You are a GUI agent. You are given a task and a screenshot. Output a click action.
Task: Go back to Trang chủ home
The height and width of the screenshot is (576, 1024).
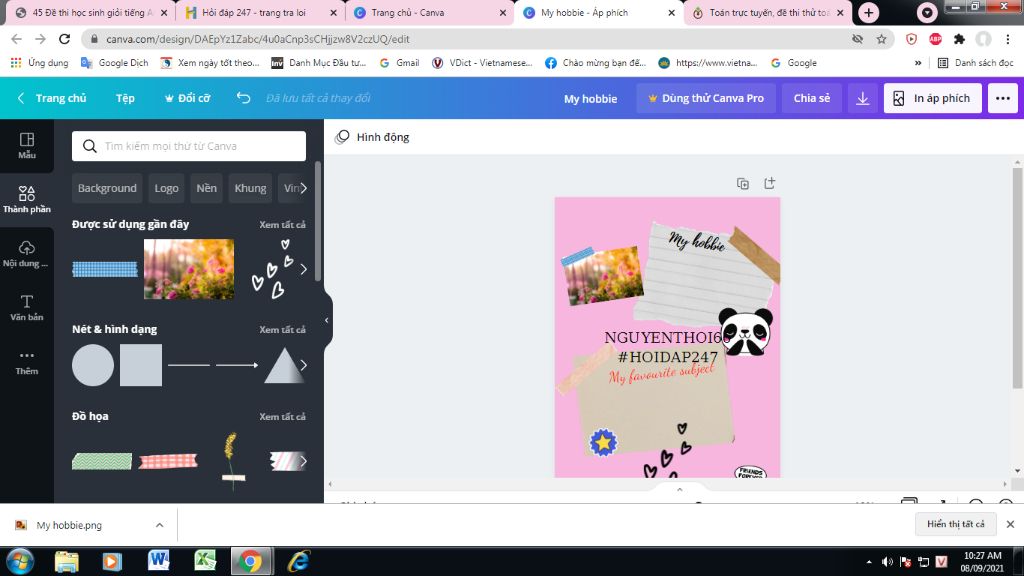click(x=52, y=98)
